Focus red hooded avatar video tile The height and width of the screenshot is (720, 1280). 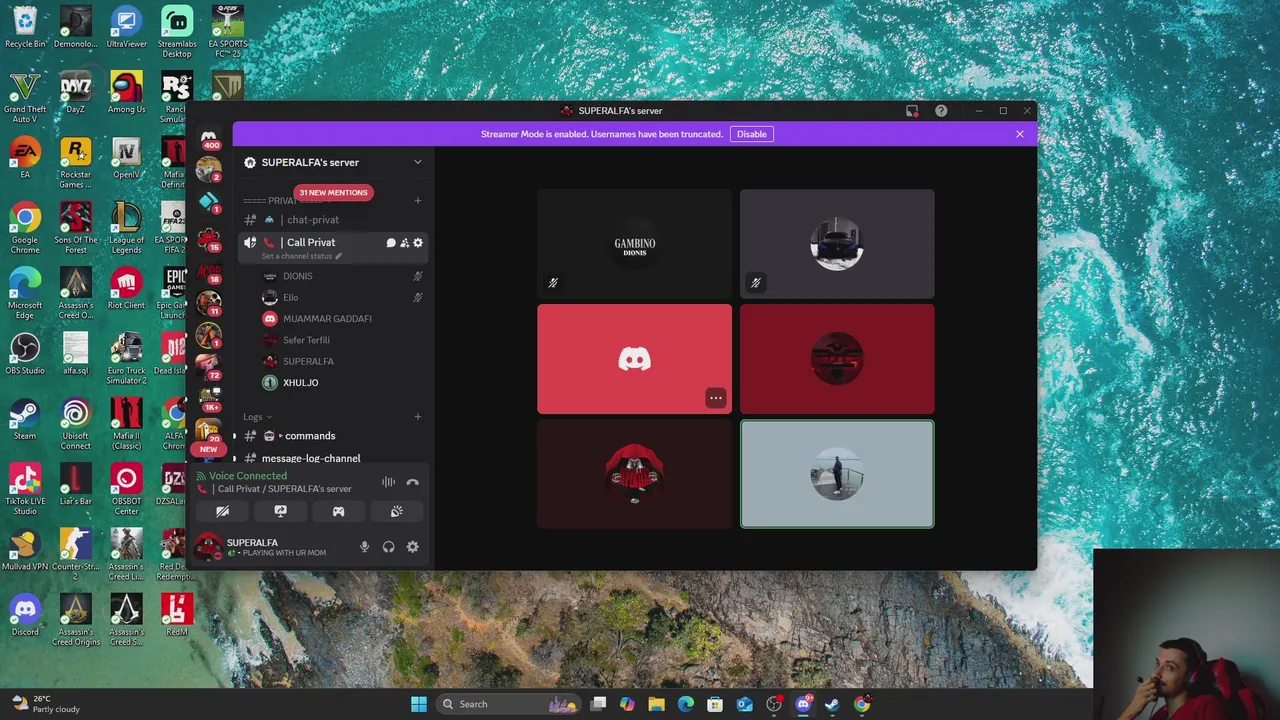pyautogui.click(x=634, y=474)
